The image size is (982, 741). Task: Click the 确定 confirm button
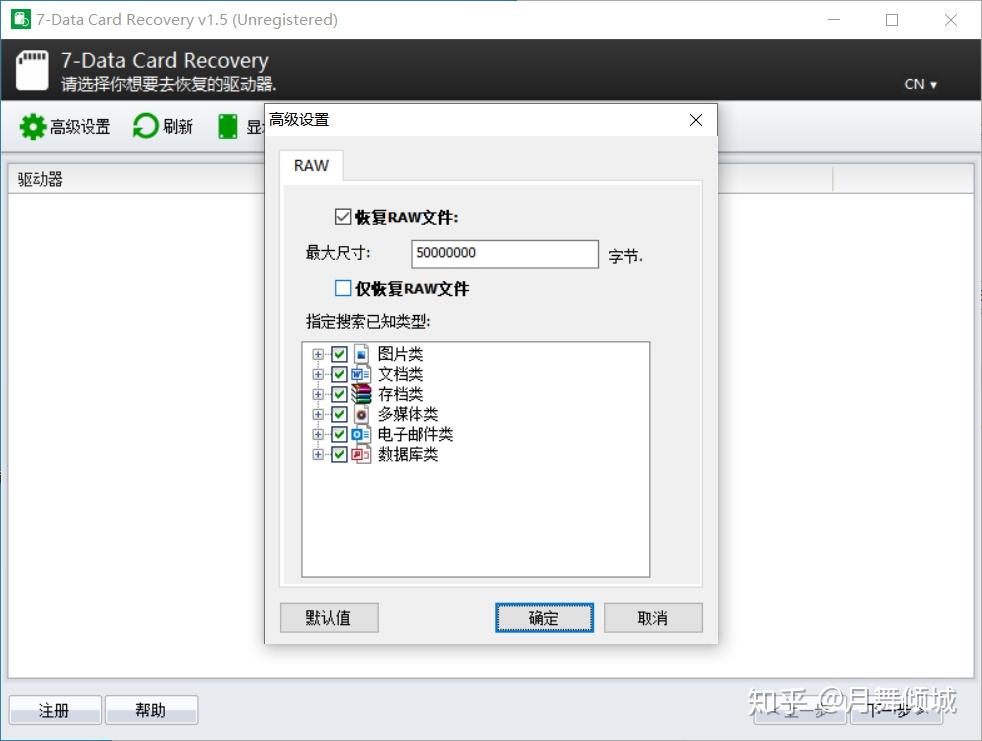544,618
